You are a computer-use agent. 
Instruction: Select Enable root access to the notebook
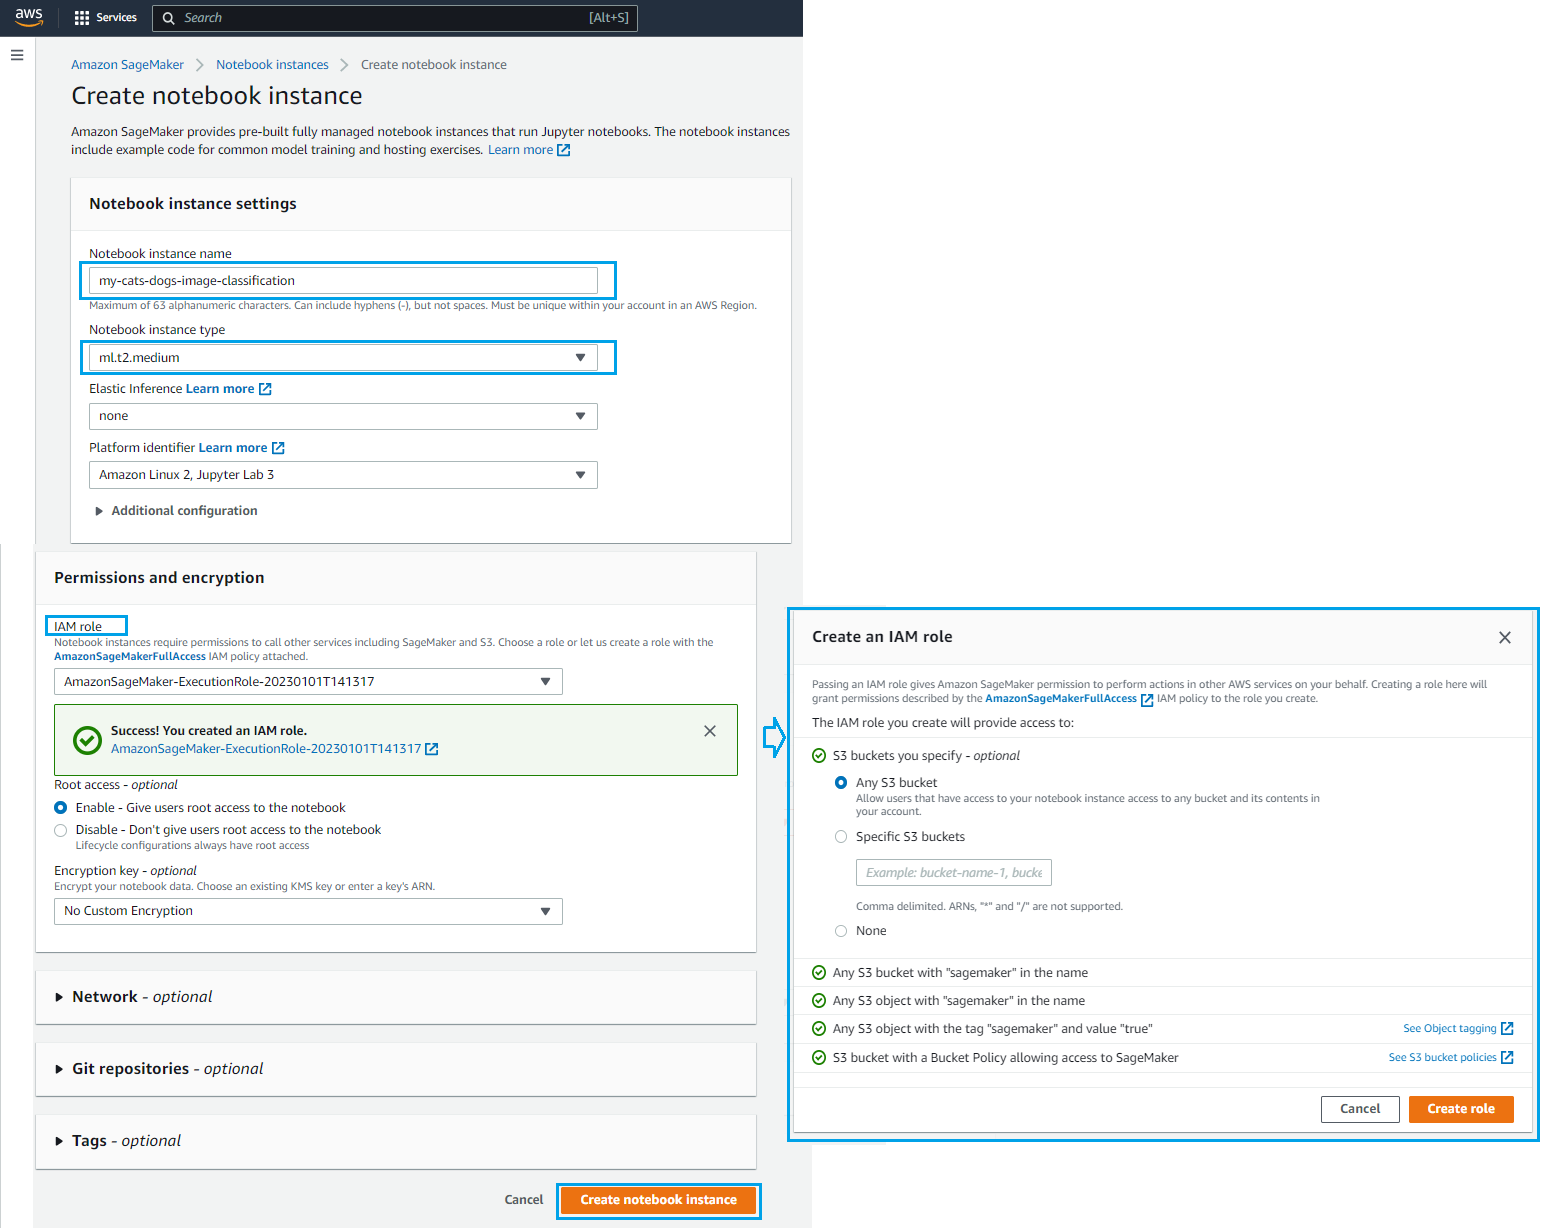60,807
